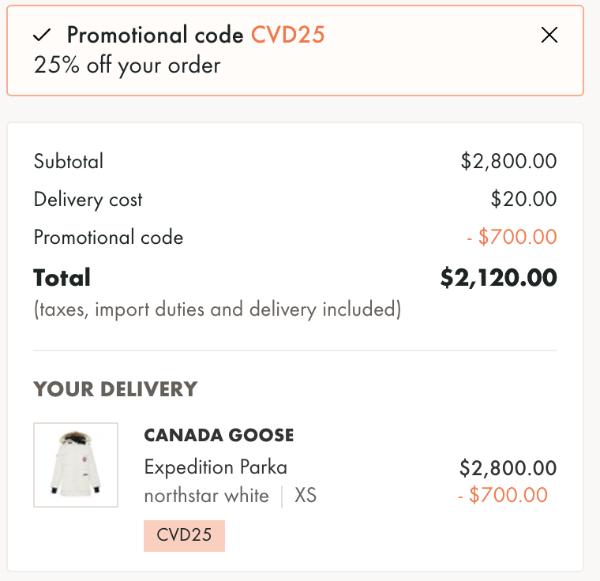Click the CANADA GOOSE brand name
Screen dimensions: 600x581
click(219, 435)
